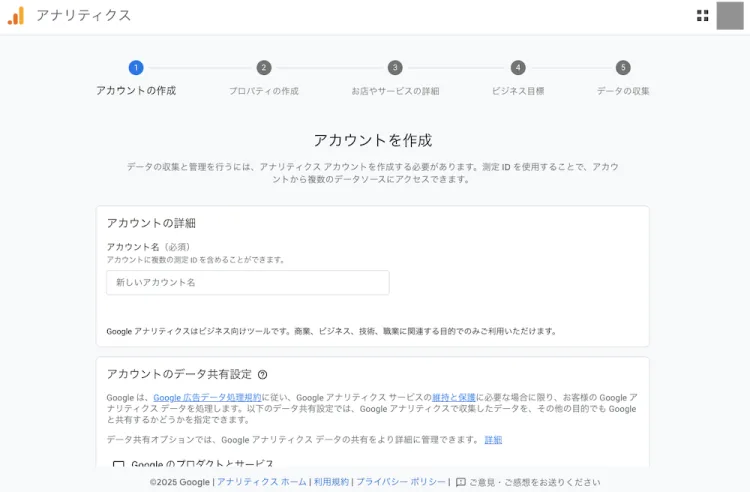
Task: Open the user account avatar
Action: coord(729,16)
